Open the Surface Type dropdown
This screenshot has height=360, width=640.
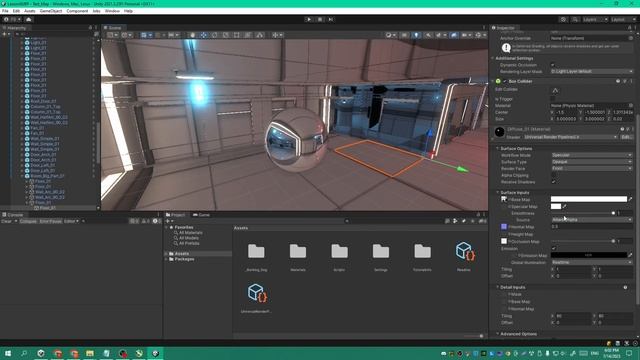point(591,162)
